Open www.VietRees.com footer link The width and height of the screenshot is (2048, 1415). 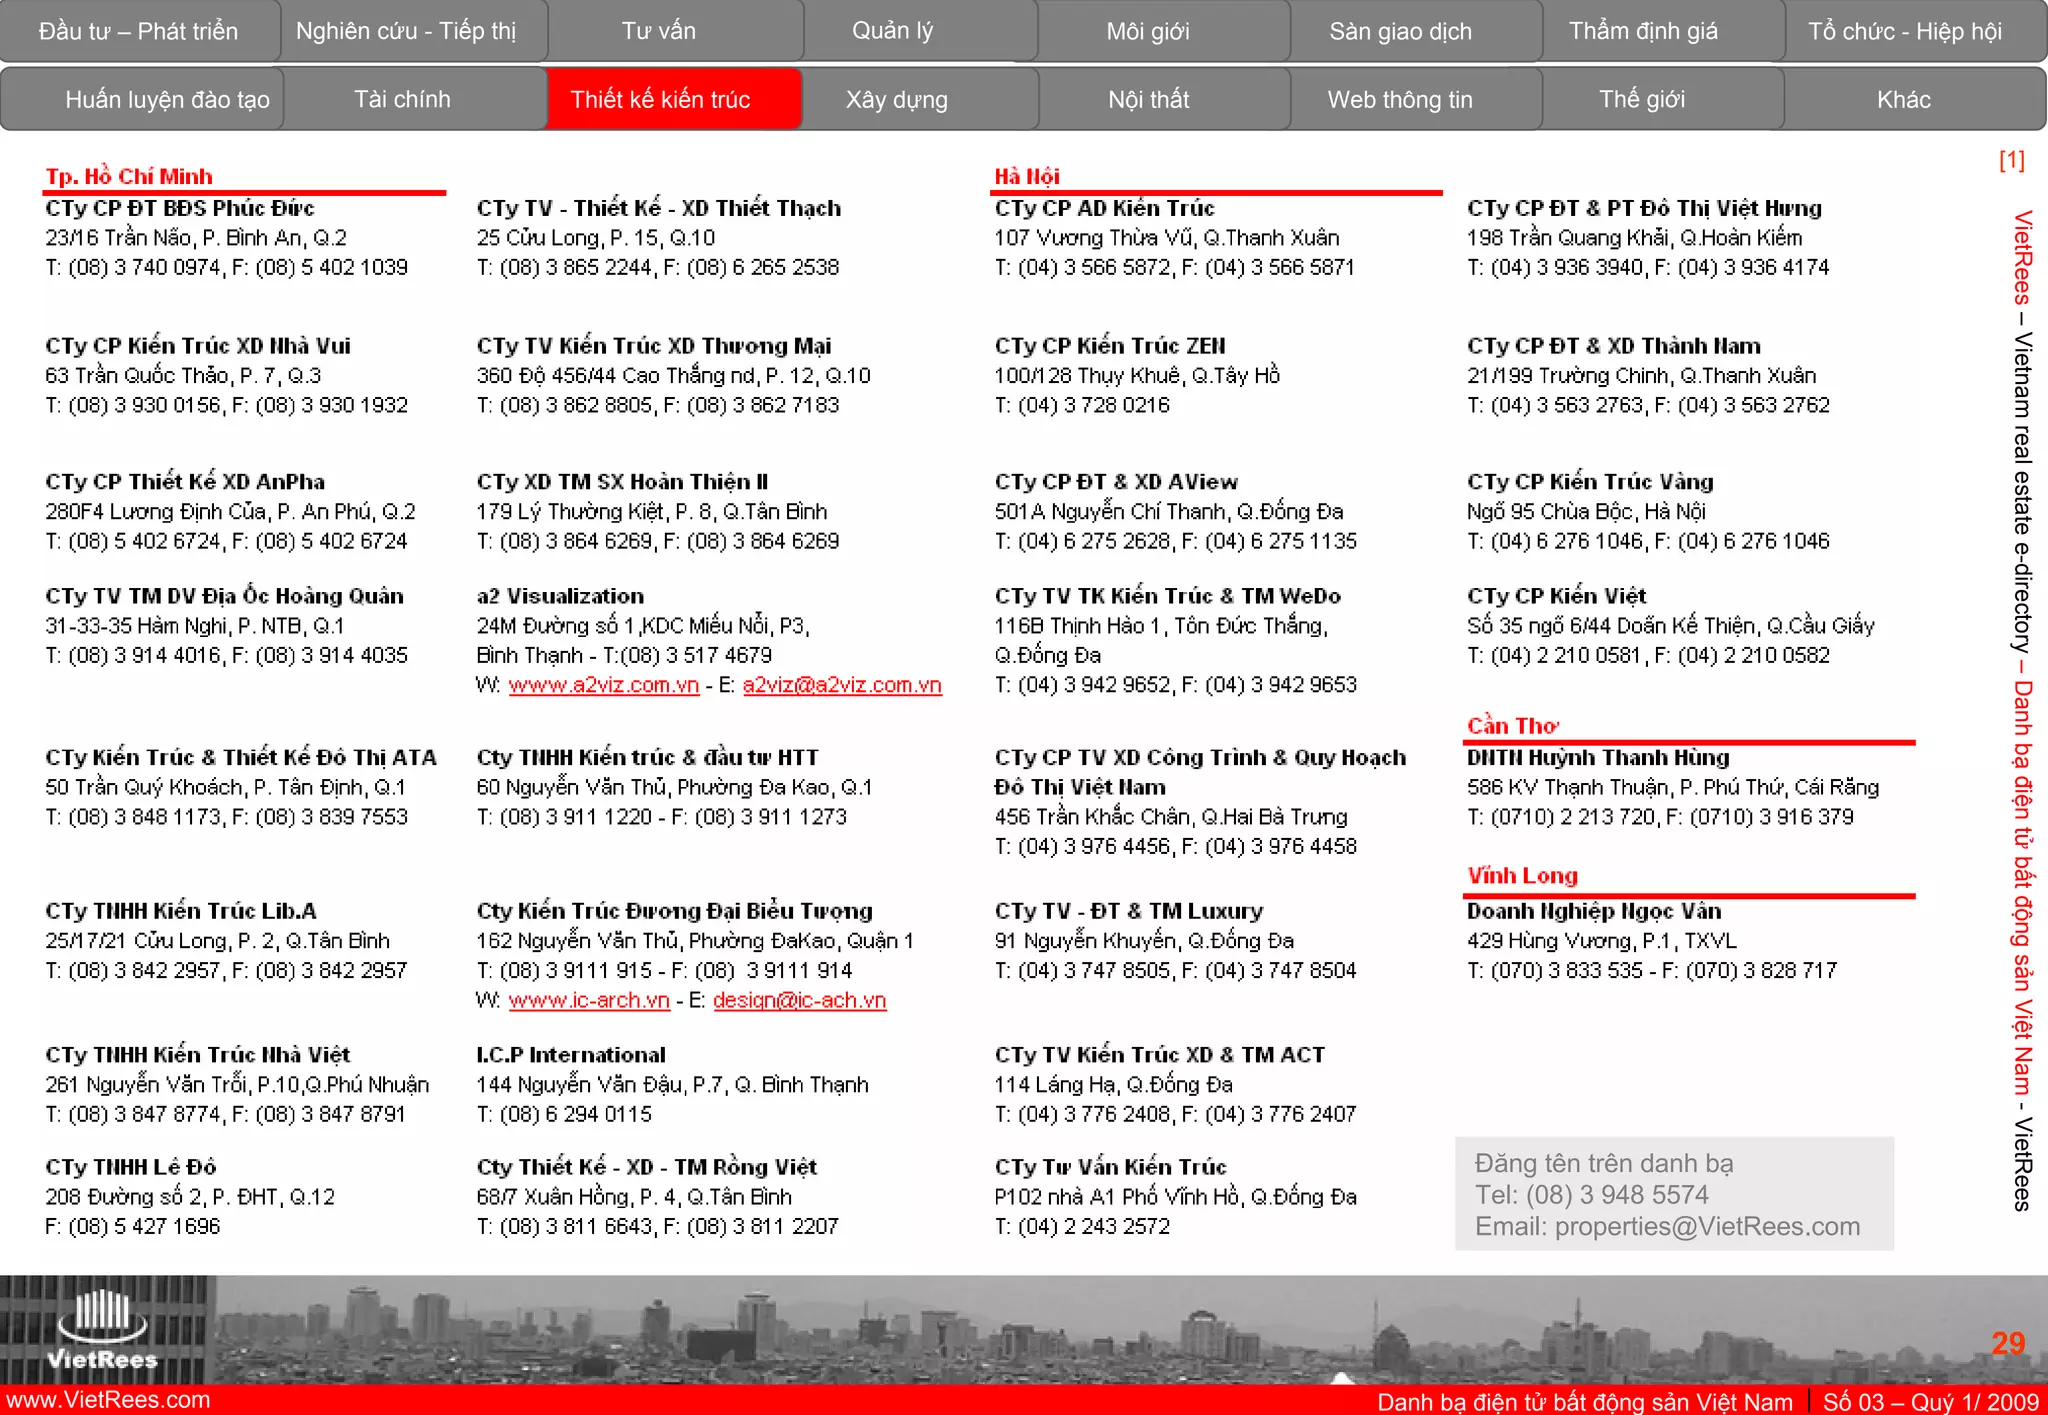click(106, 1399)
